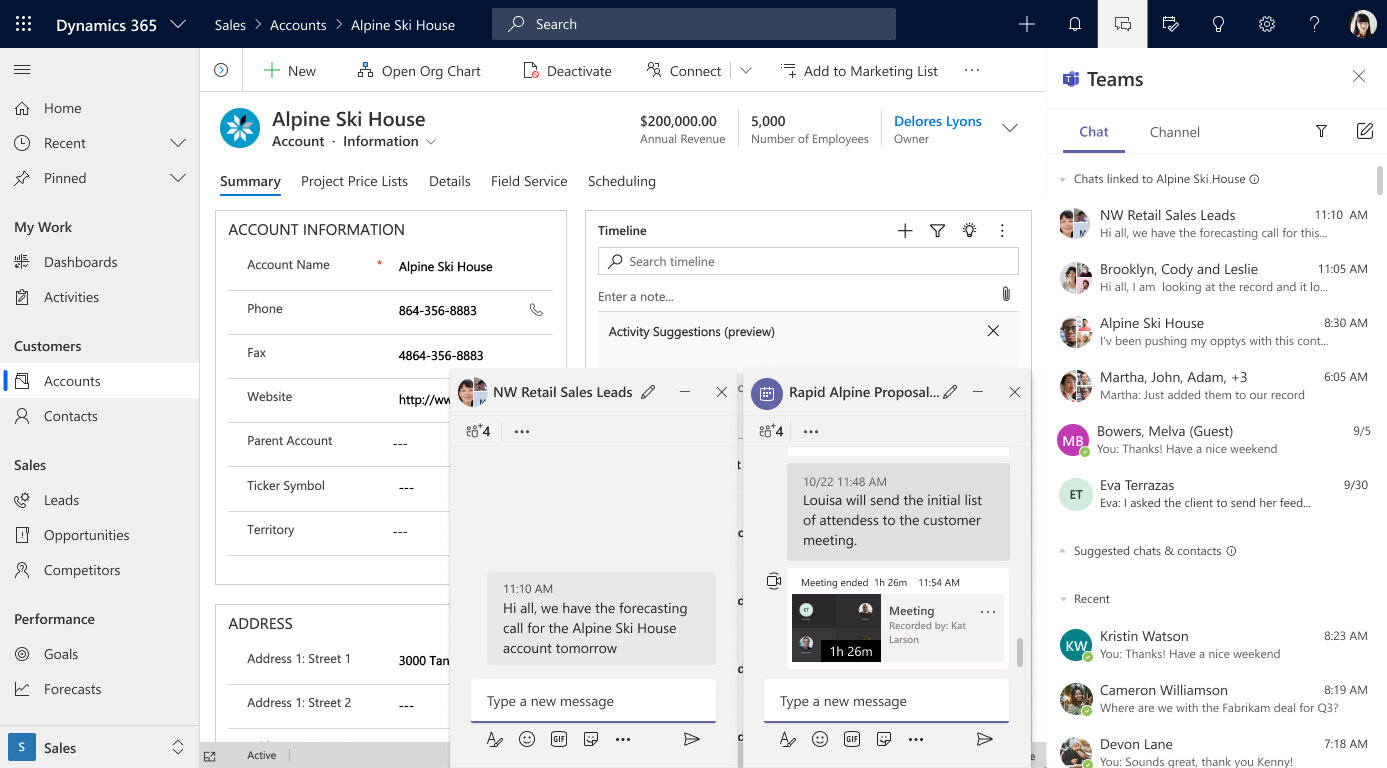This screenshot has width=1387, height=768.
Task: Click the New command button
Action: pyautogui.click(x=290, y=71)
